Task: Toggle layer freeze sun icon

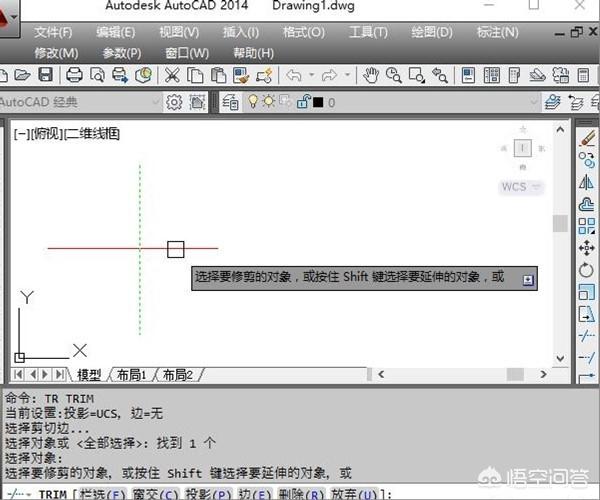Action: pyautogui.click(x=269, y=101)
